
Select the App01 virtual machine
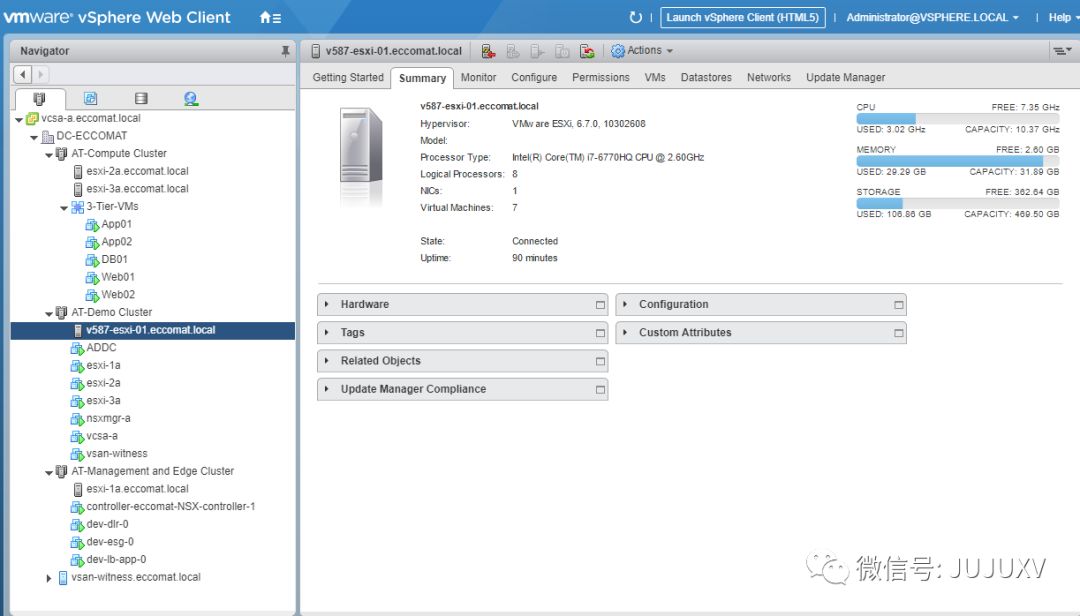[116, 224]
